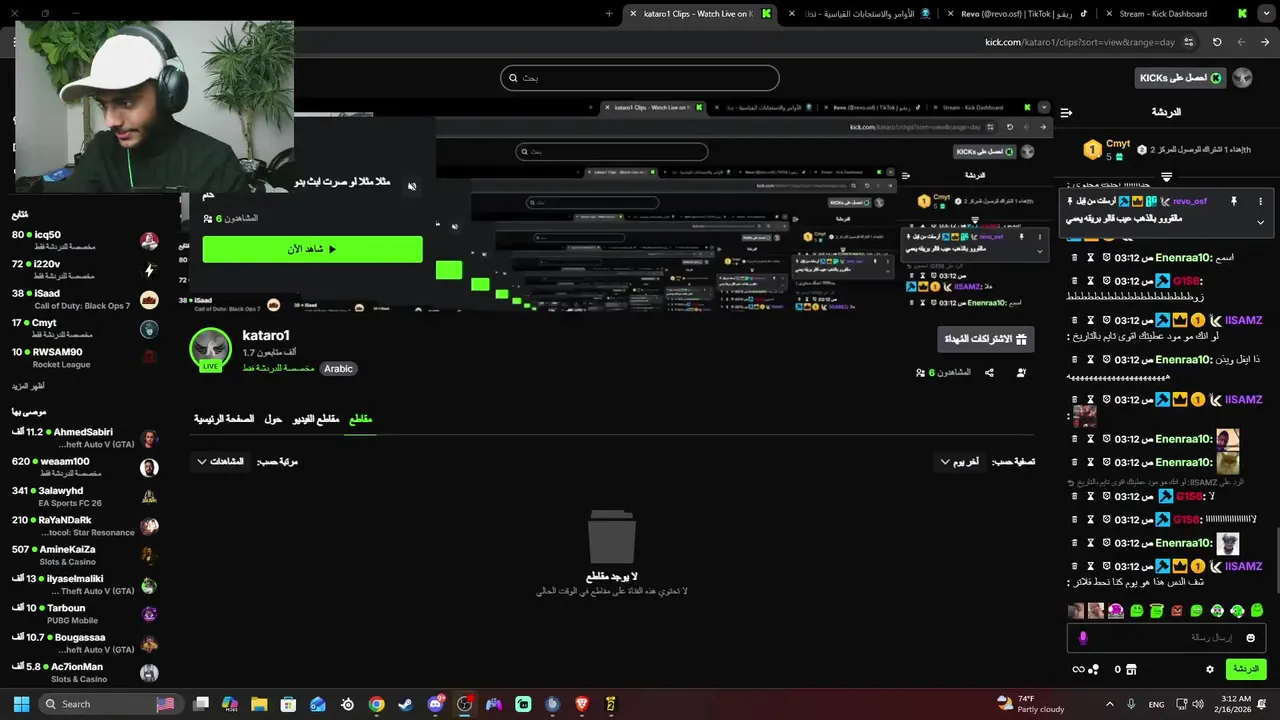Screen dimensions: 1280x720
Task: Open pinned message three-dot options
Action: point(1261,201)
